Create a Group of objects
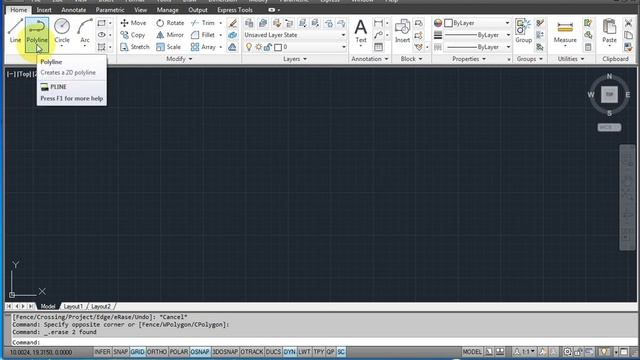 pyautogui.click(x=523, y=31)
